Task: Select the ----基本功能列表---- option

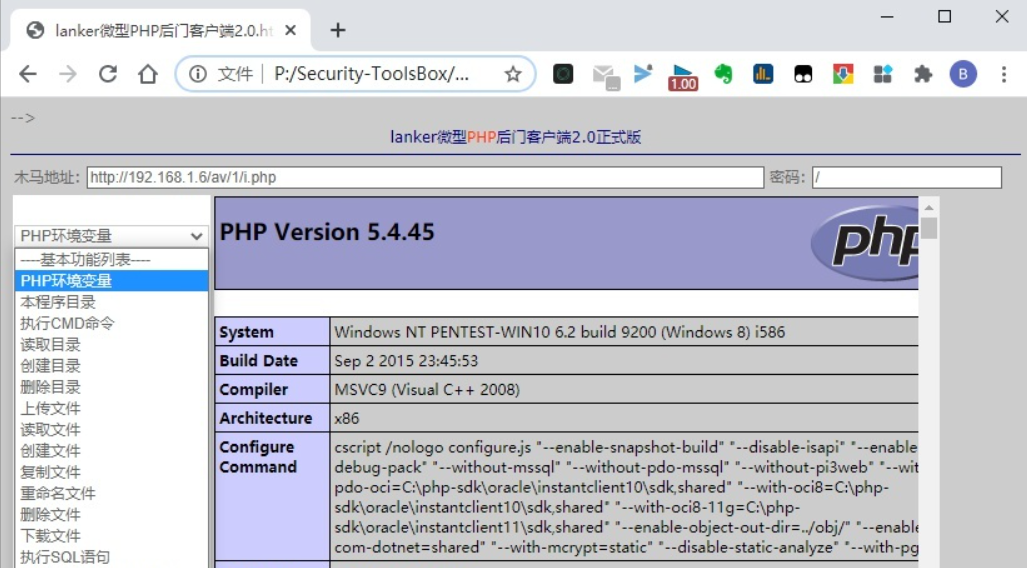Action: point(111,259)
